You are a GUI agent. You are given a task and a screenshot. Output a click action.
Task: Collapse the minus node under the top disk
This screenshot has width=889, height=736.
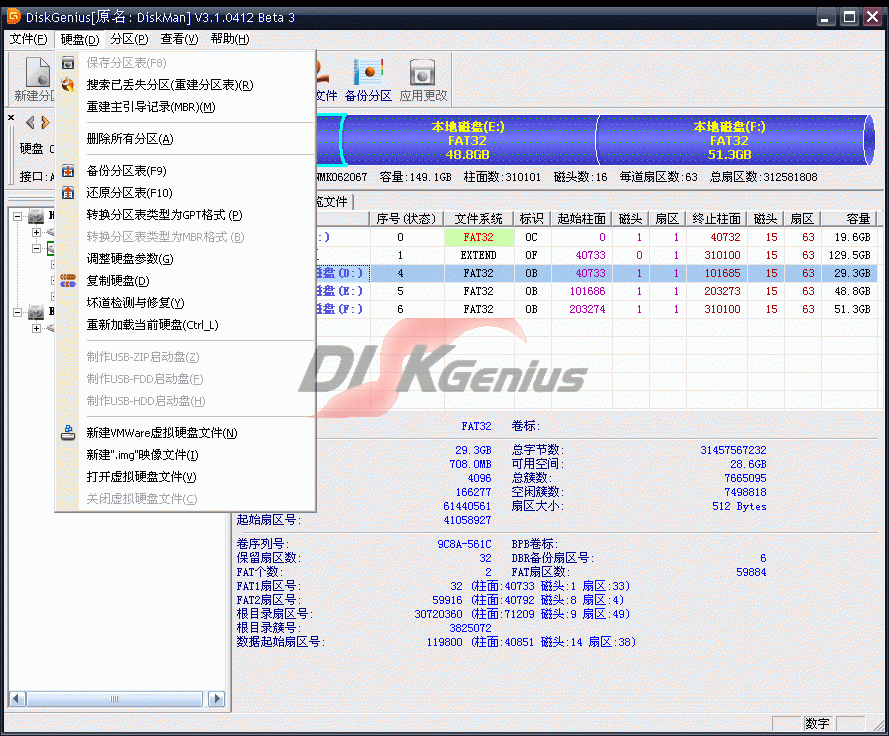[36, 248]
